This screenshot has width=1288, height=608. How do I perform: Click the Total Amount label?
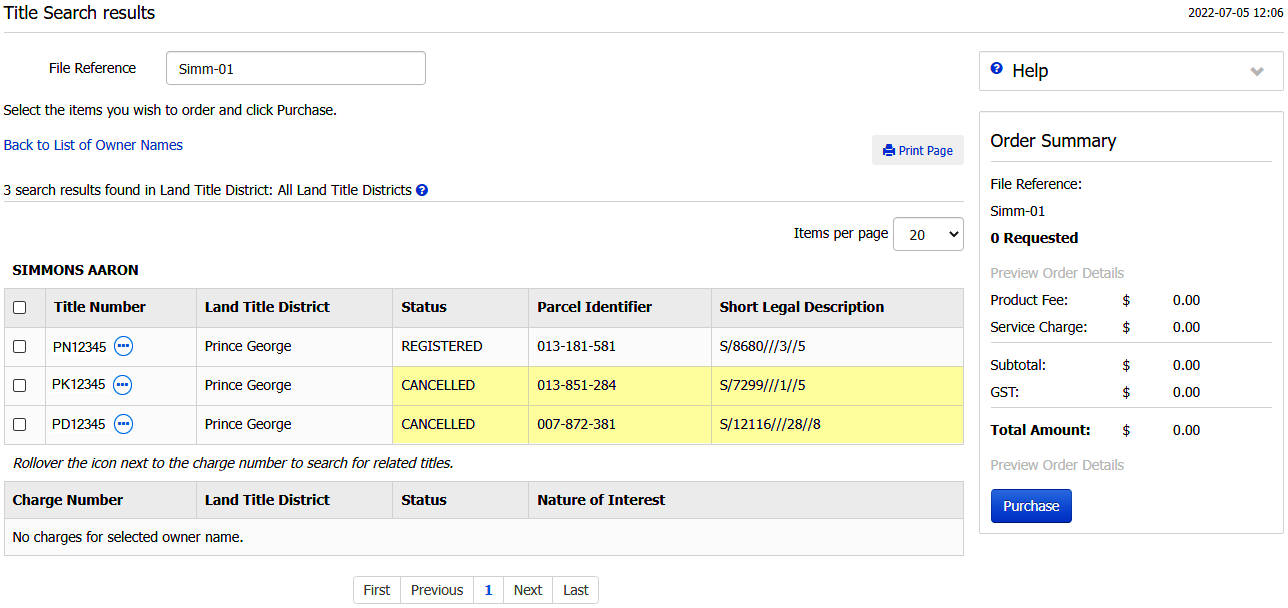1040,430
